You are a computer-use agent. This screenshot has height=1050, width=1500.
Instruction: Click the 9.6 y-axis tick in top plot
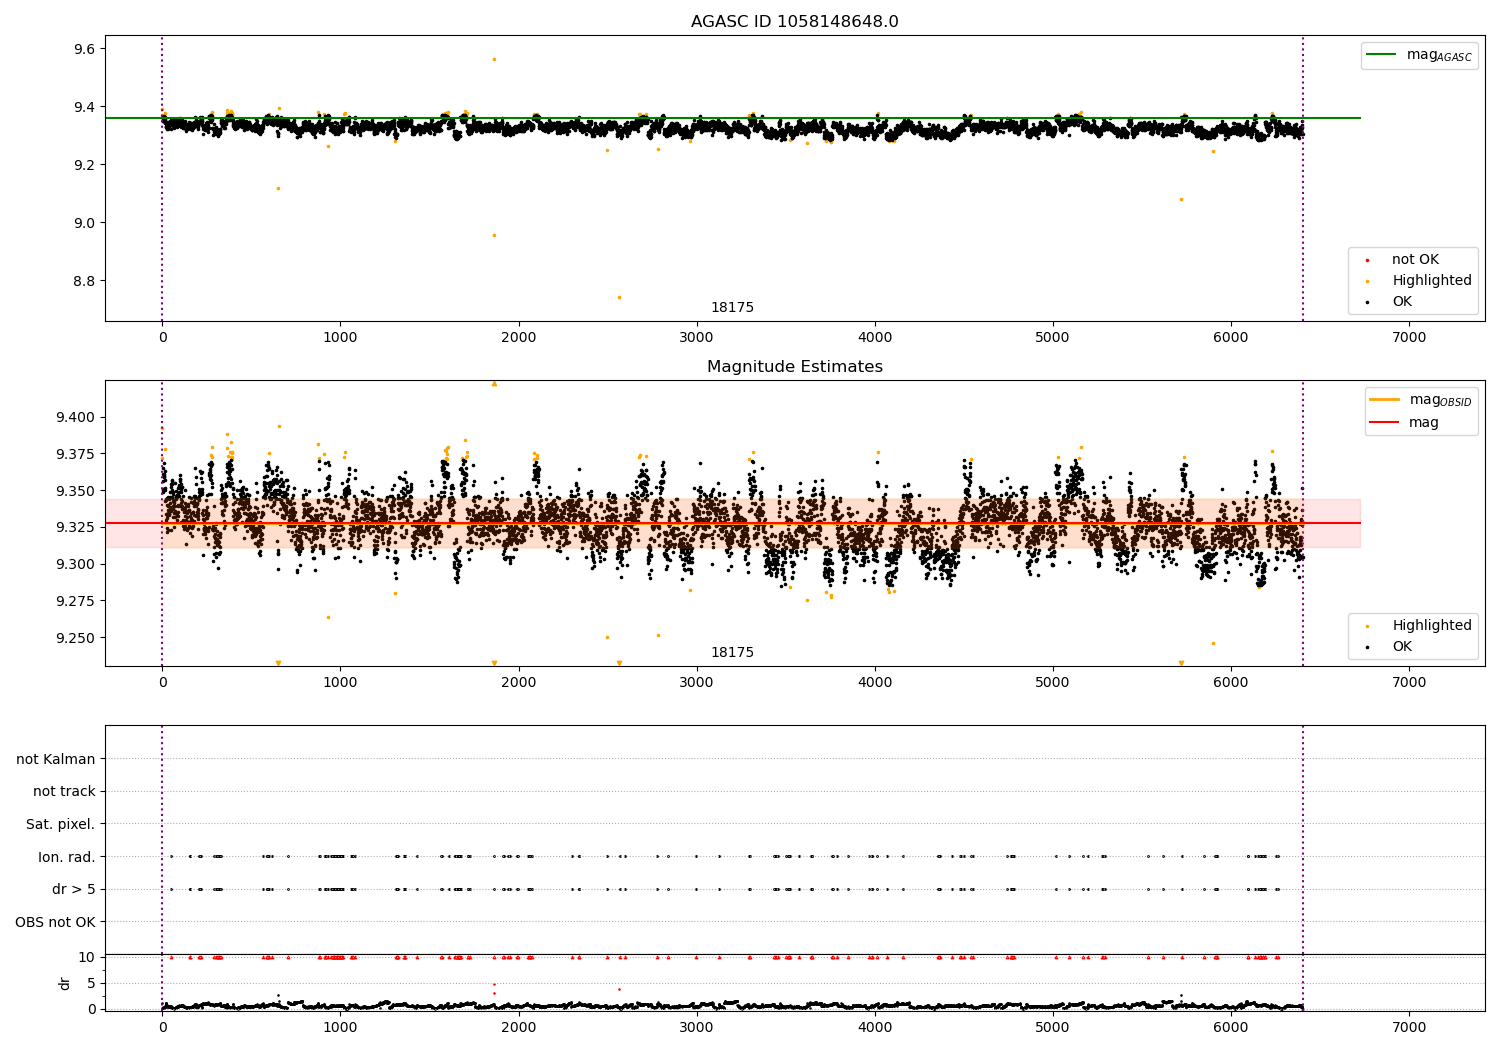pyautogui.click(x=82, y=49)
